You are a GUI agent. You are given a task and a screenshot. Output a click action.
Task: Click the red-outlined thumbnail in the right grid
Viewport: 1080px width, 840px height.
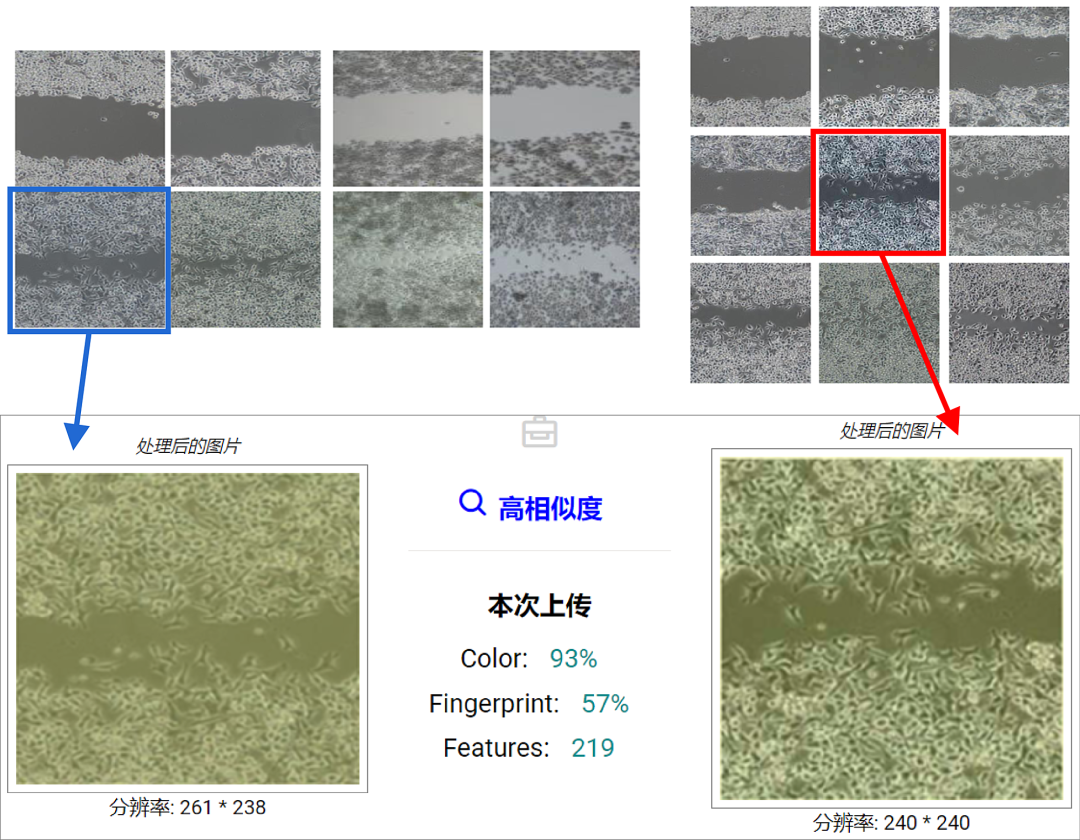click(x=878, y=190)
